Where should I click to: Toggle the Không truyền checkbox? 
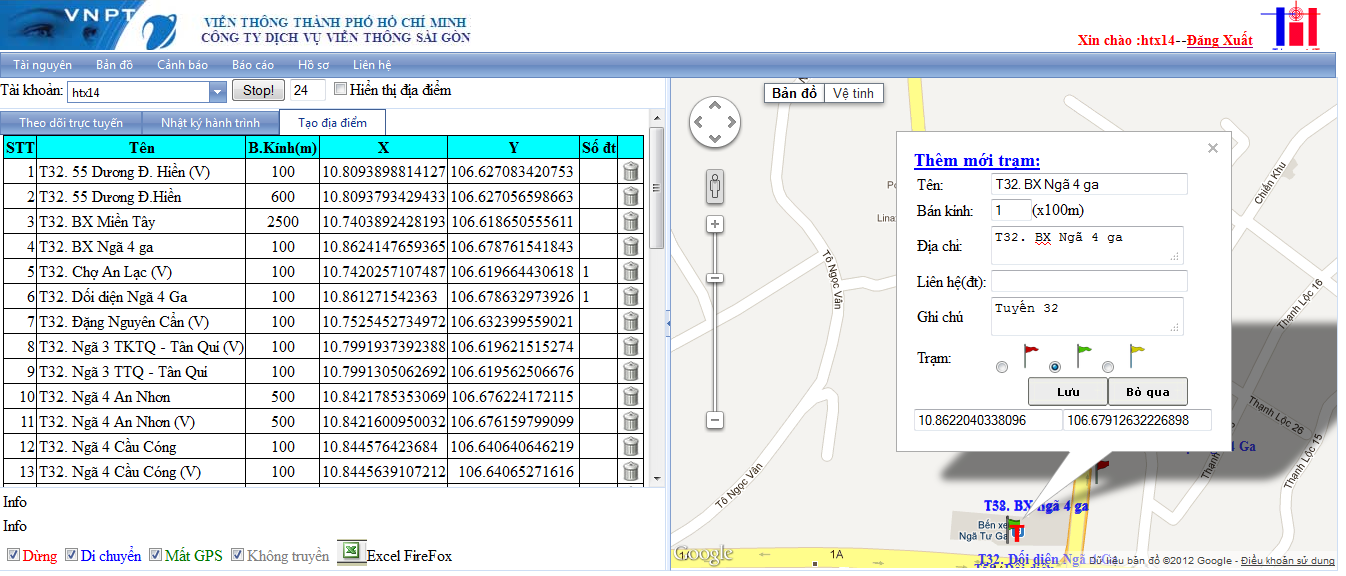coord(238,555)
